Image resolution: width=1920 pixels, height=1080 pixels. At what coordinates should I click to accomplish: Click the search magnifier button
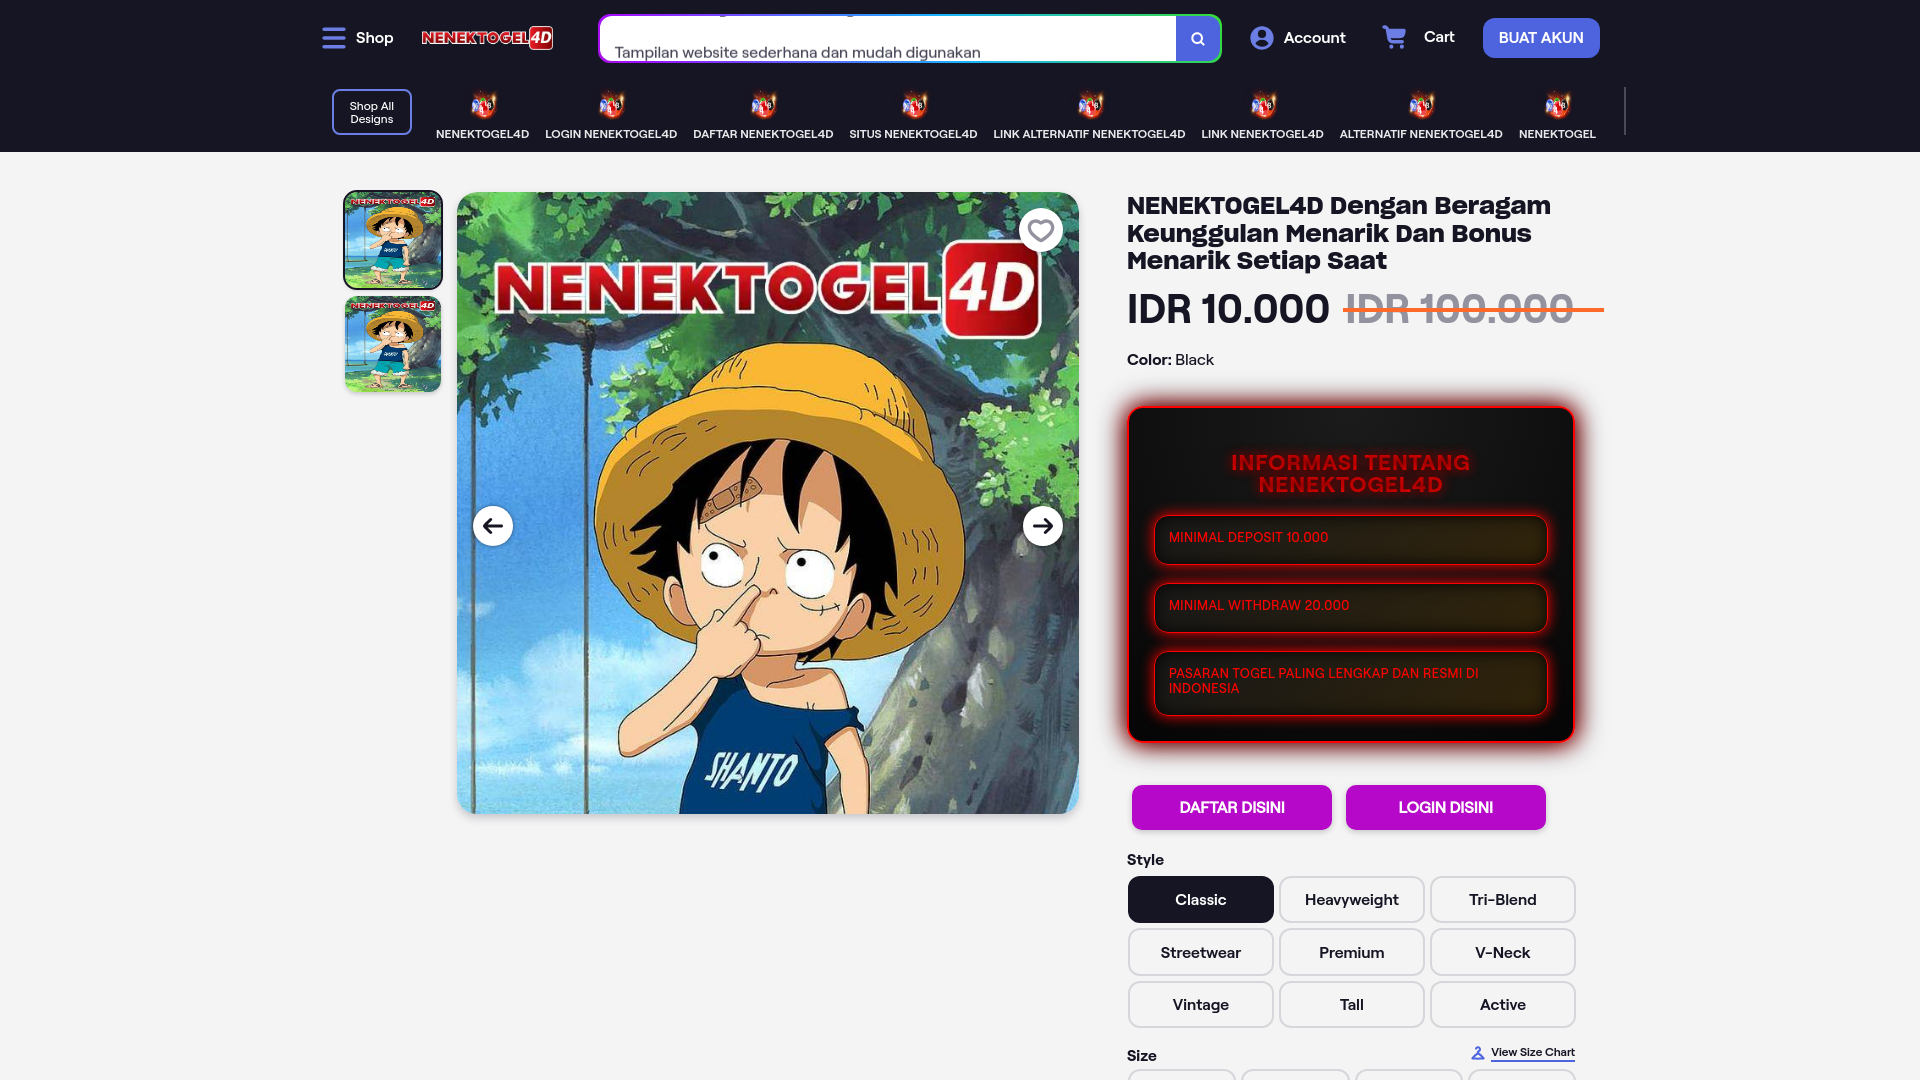pyautogui.click(x=1198, y=39)
